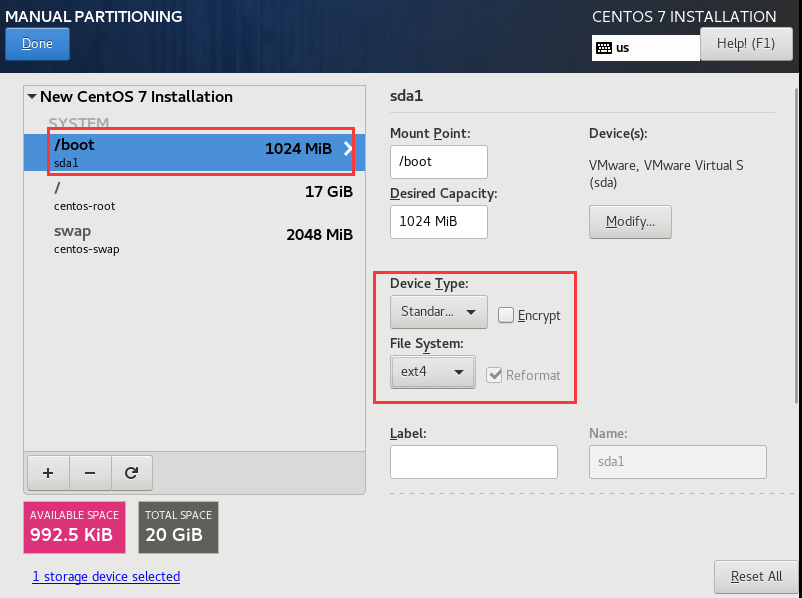Collapse New CentOS 7 Installation section
The image size is (802, 598).
[32, 96]
